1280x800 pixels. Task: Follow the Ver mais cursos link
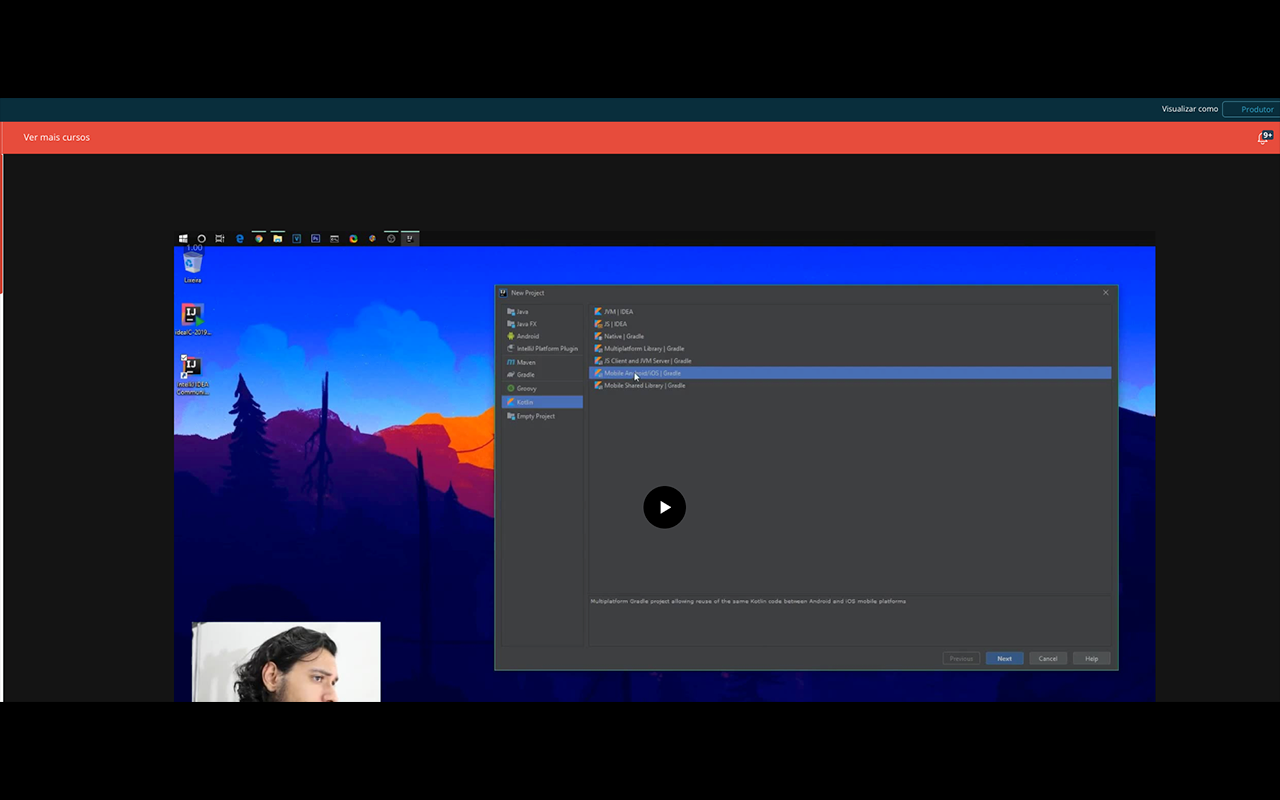(x=57, y=137)
